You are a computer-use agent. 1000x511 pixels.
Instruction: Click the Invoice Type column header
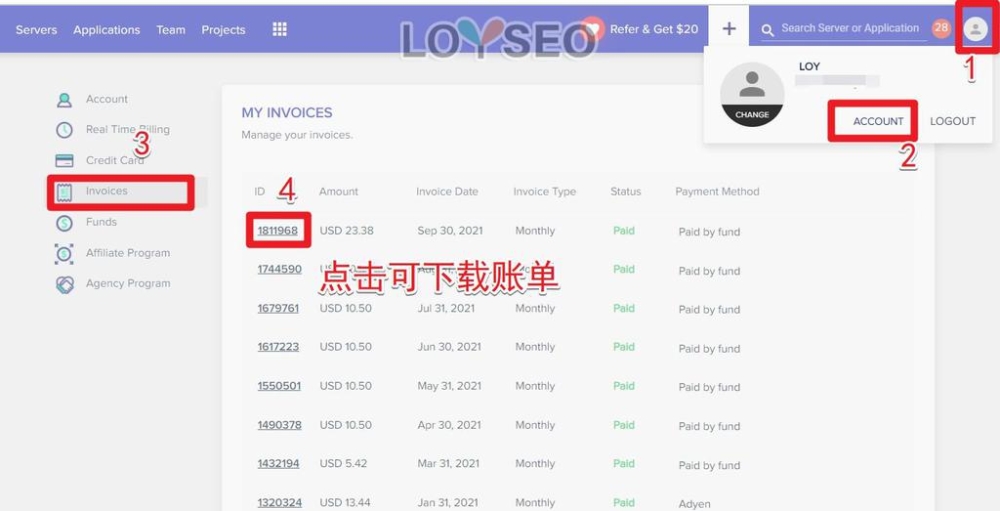tap(545, 191)
